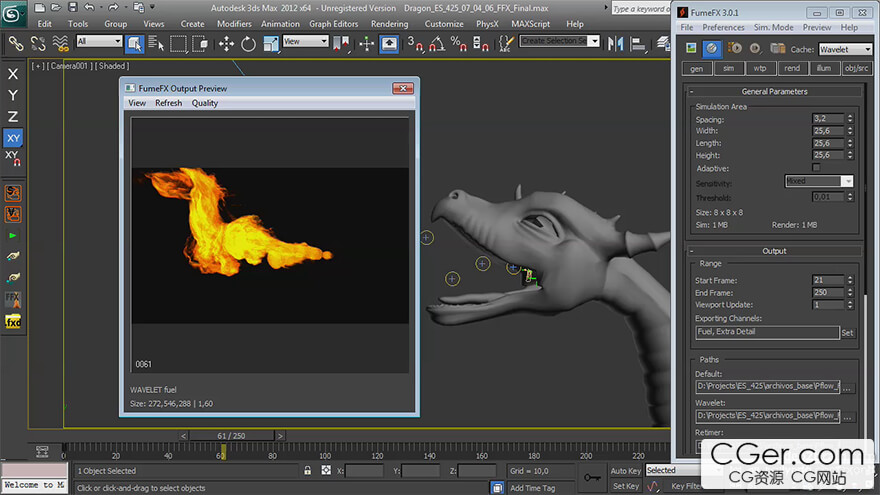Toggle Percent Snap
880x495 pixels.
459,43
